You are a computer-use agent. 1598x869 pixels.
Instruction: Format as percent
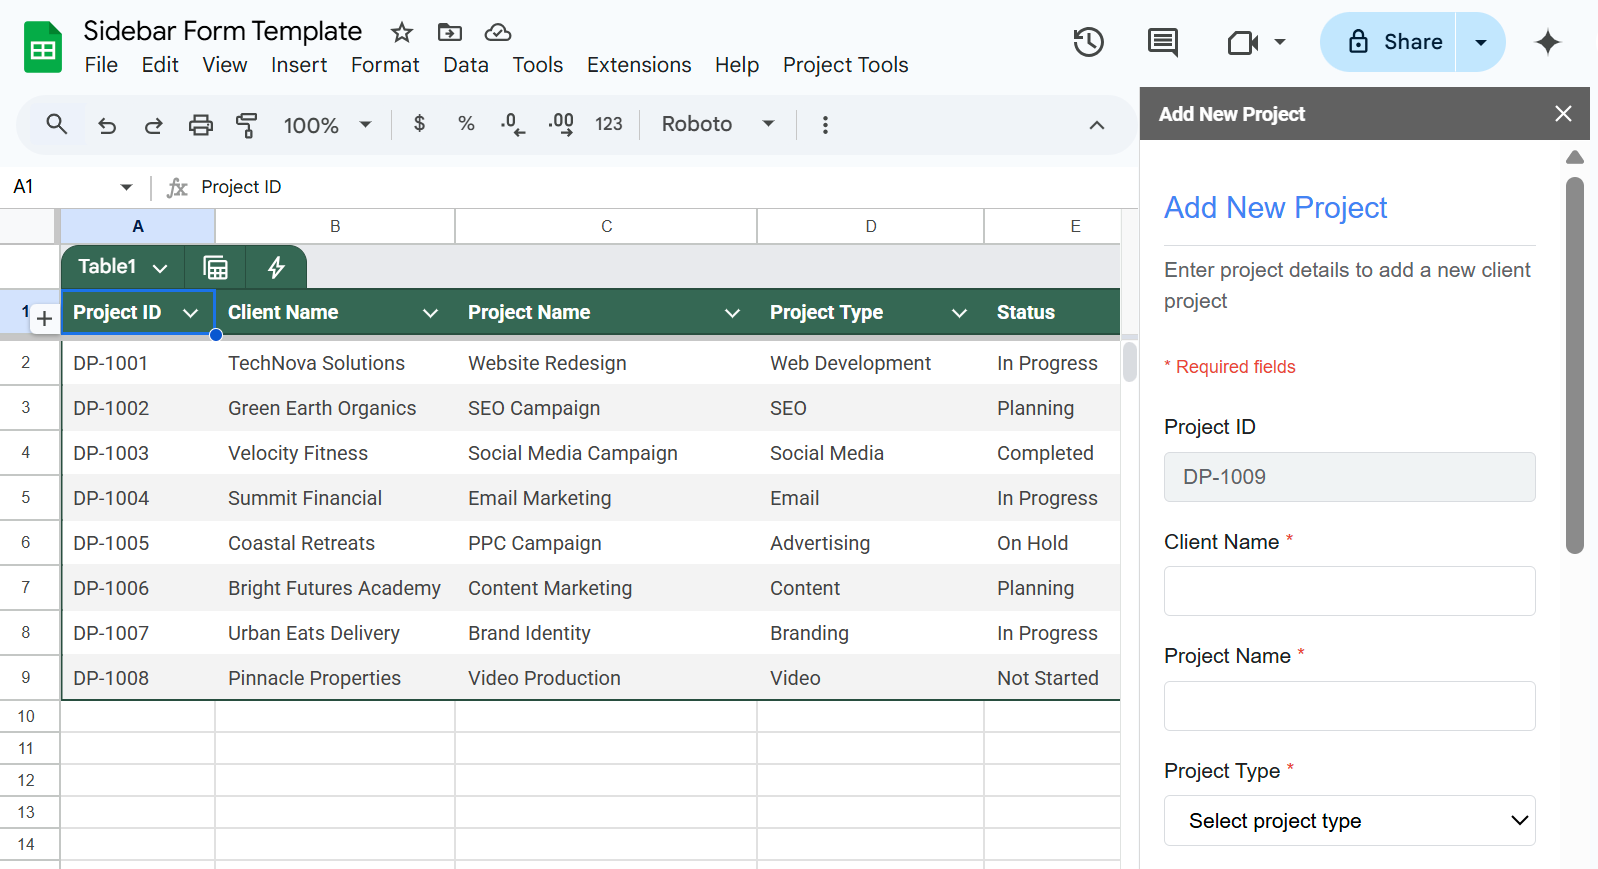pyautogui.click(x=466, y=124)
